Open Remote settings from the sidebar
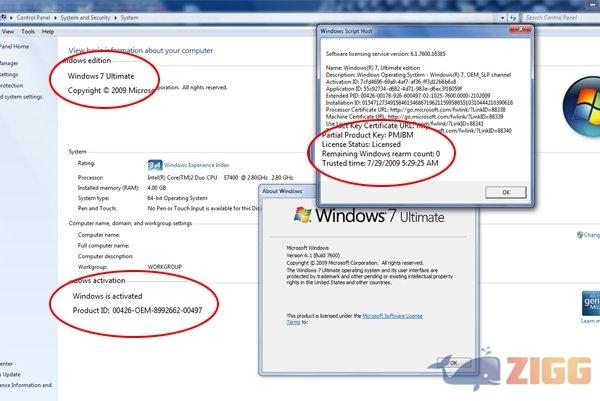Image resolution: width=600 pixels, height=401 pixels. 9,74
